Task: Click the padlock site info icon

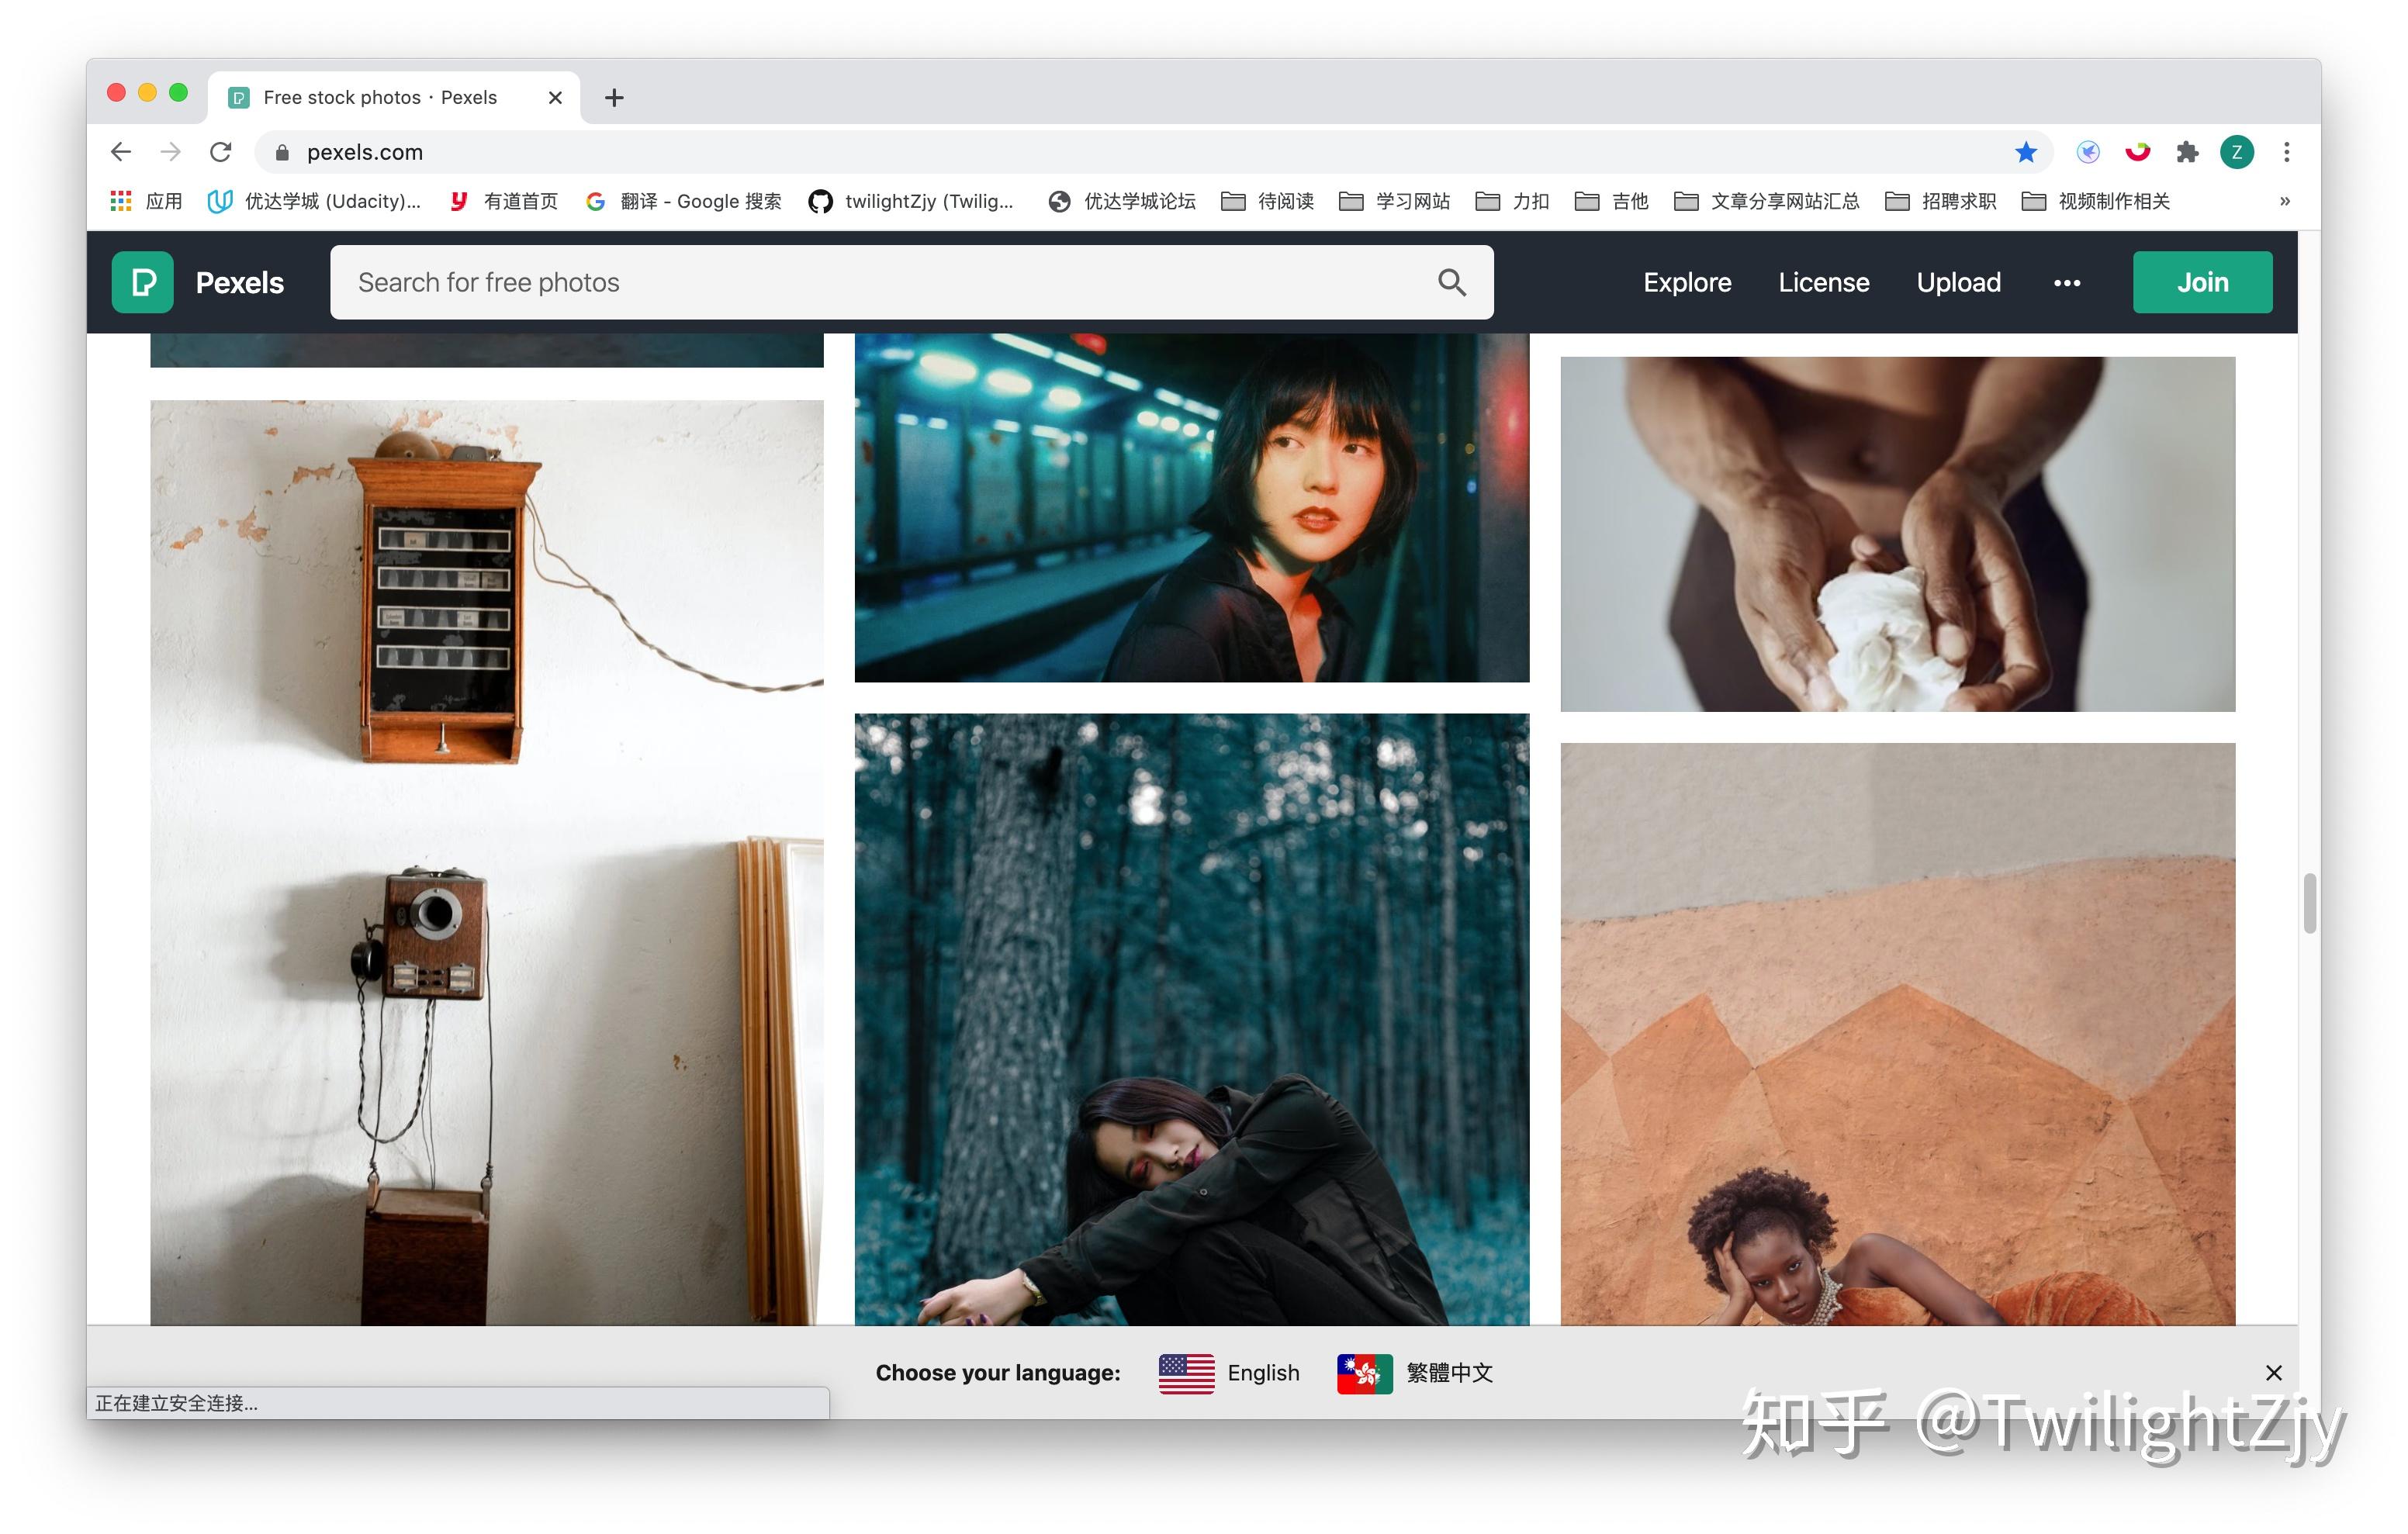Action: [282, 153]
